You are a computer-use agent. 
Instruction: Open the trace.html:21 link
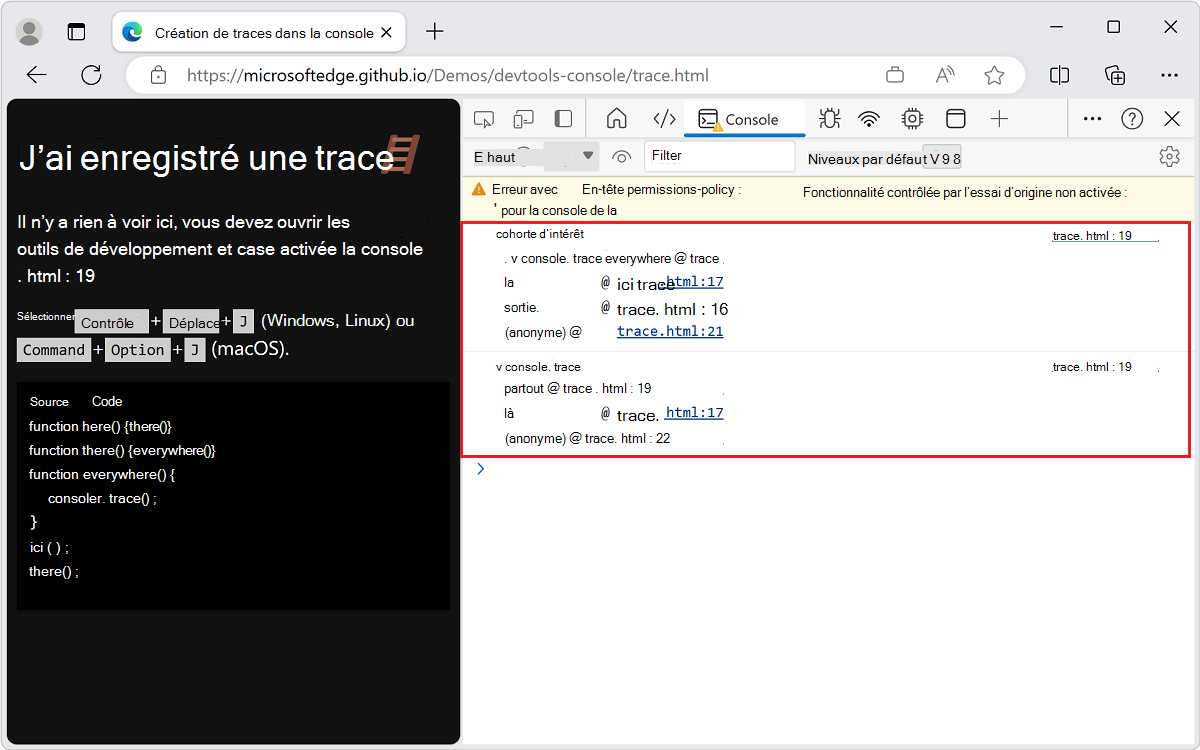(670, 331)
